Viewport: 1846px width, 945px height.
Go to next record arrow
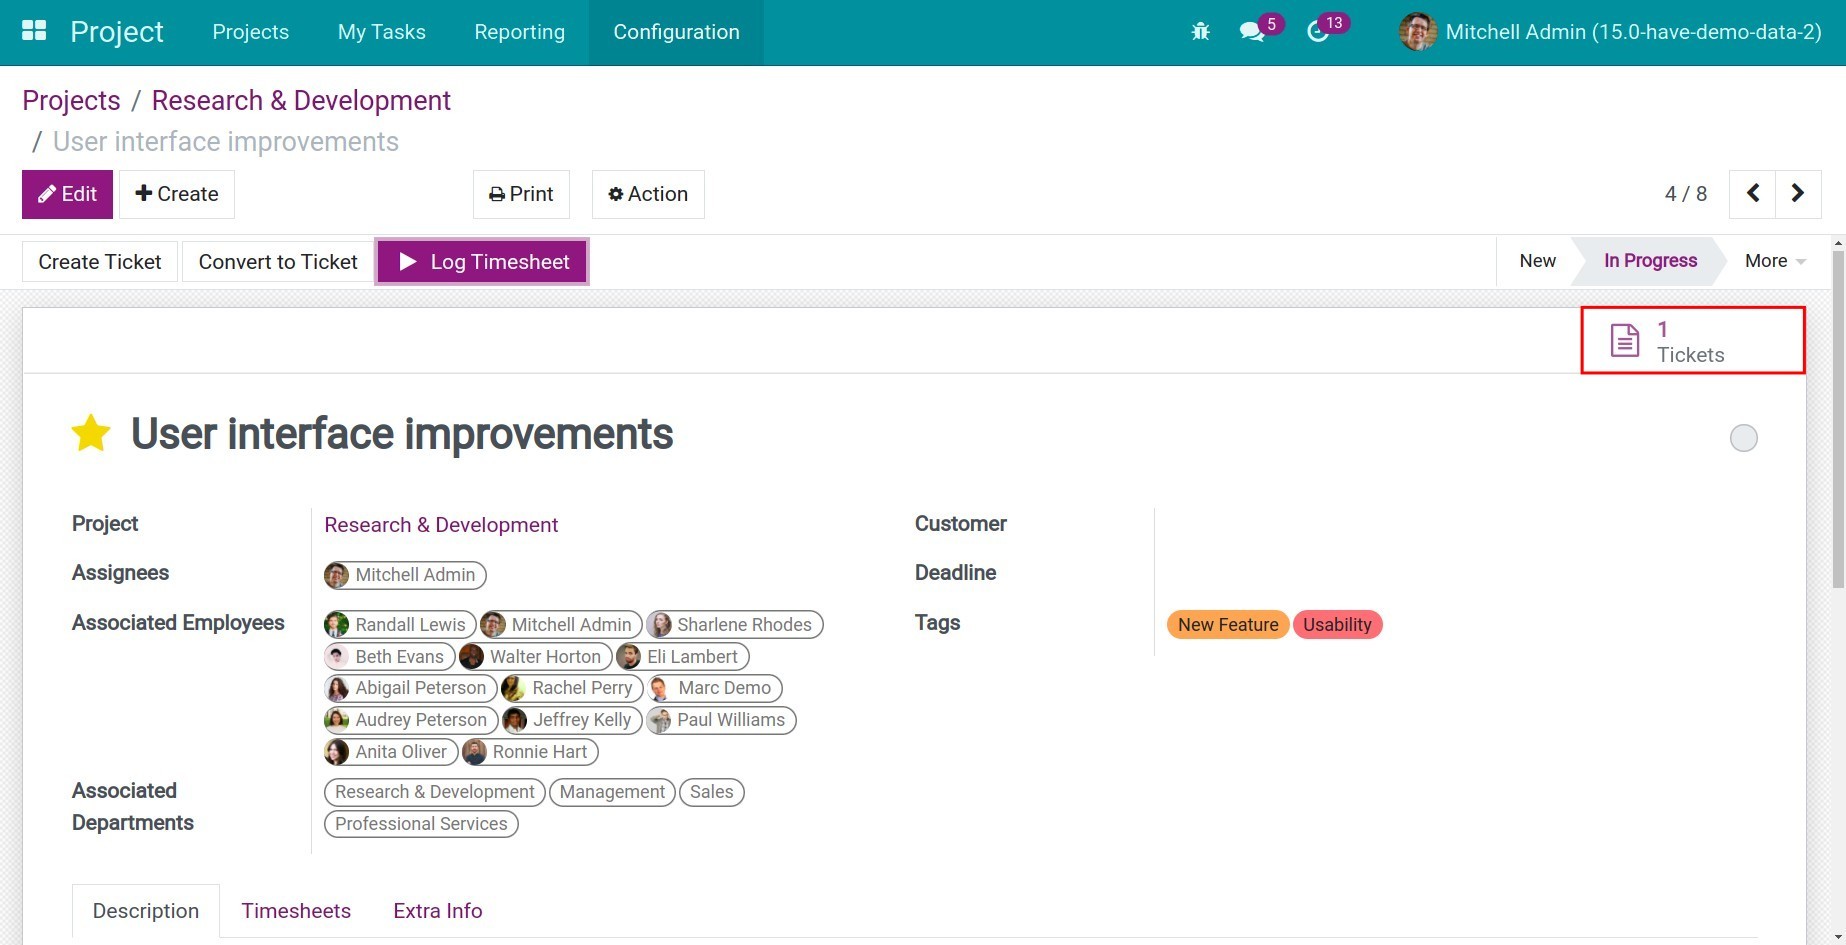1797,193
